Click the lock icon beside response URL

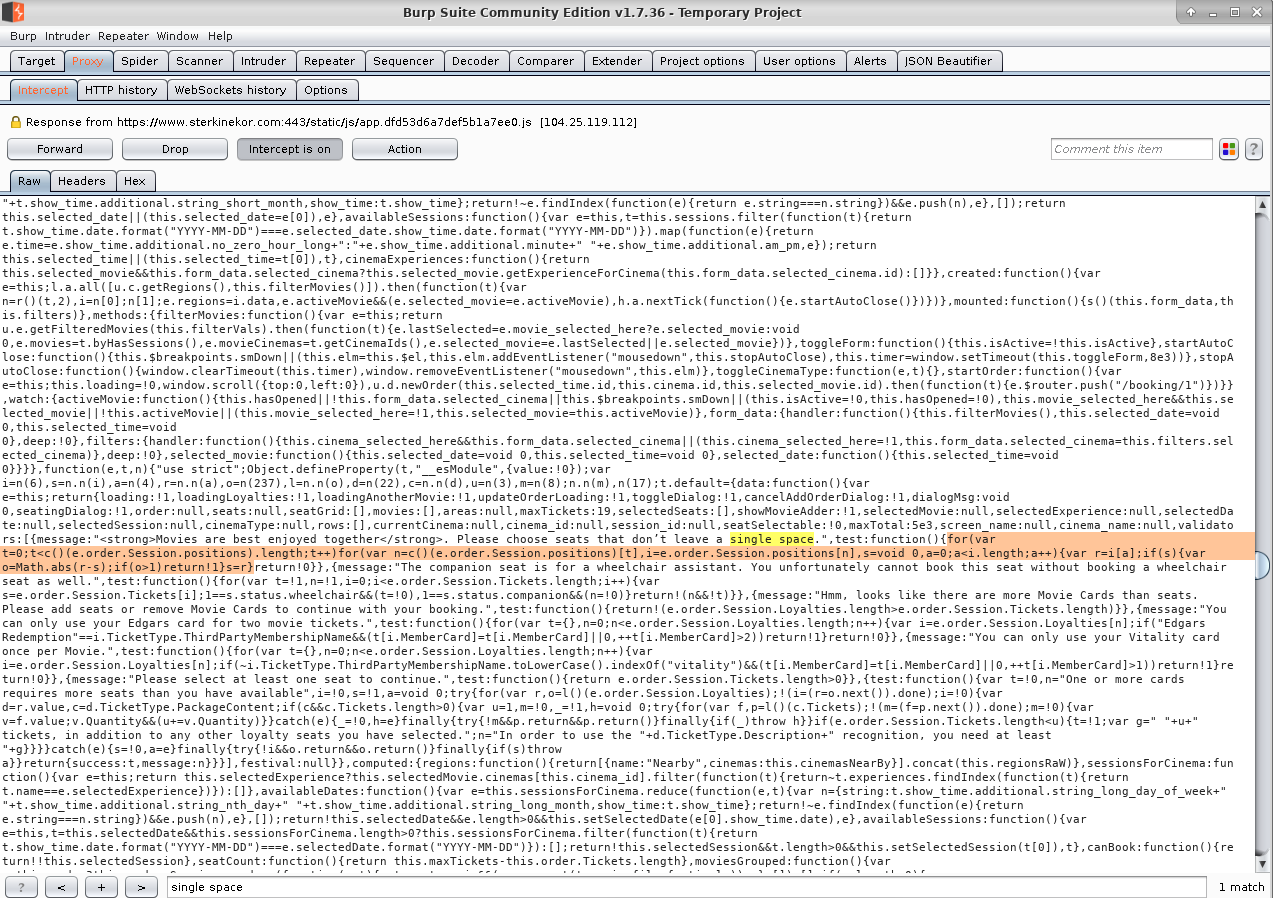[16, 122]
